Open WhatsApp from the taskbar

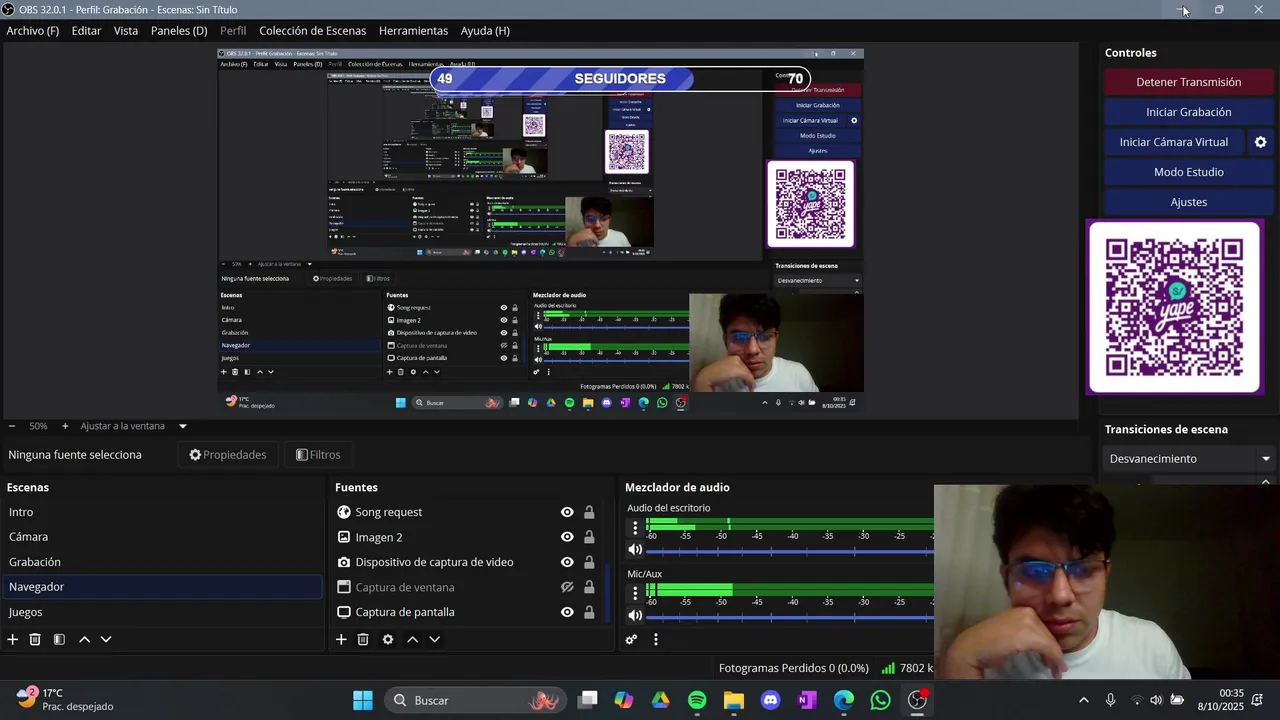coord(880,700)
